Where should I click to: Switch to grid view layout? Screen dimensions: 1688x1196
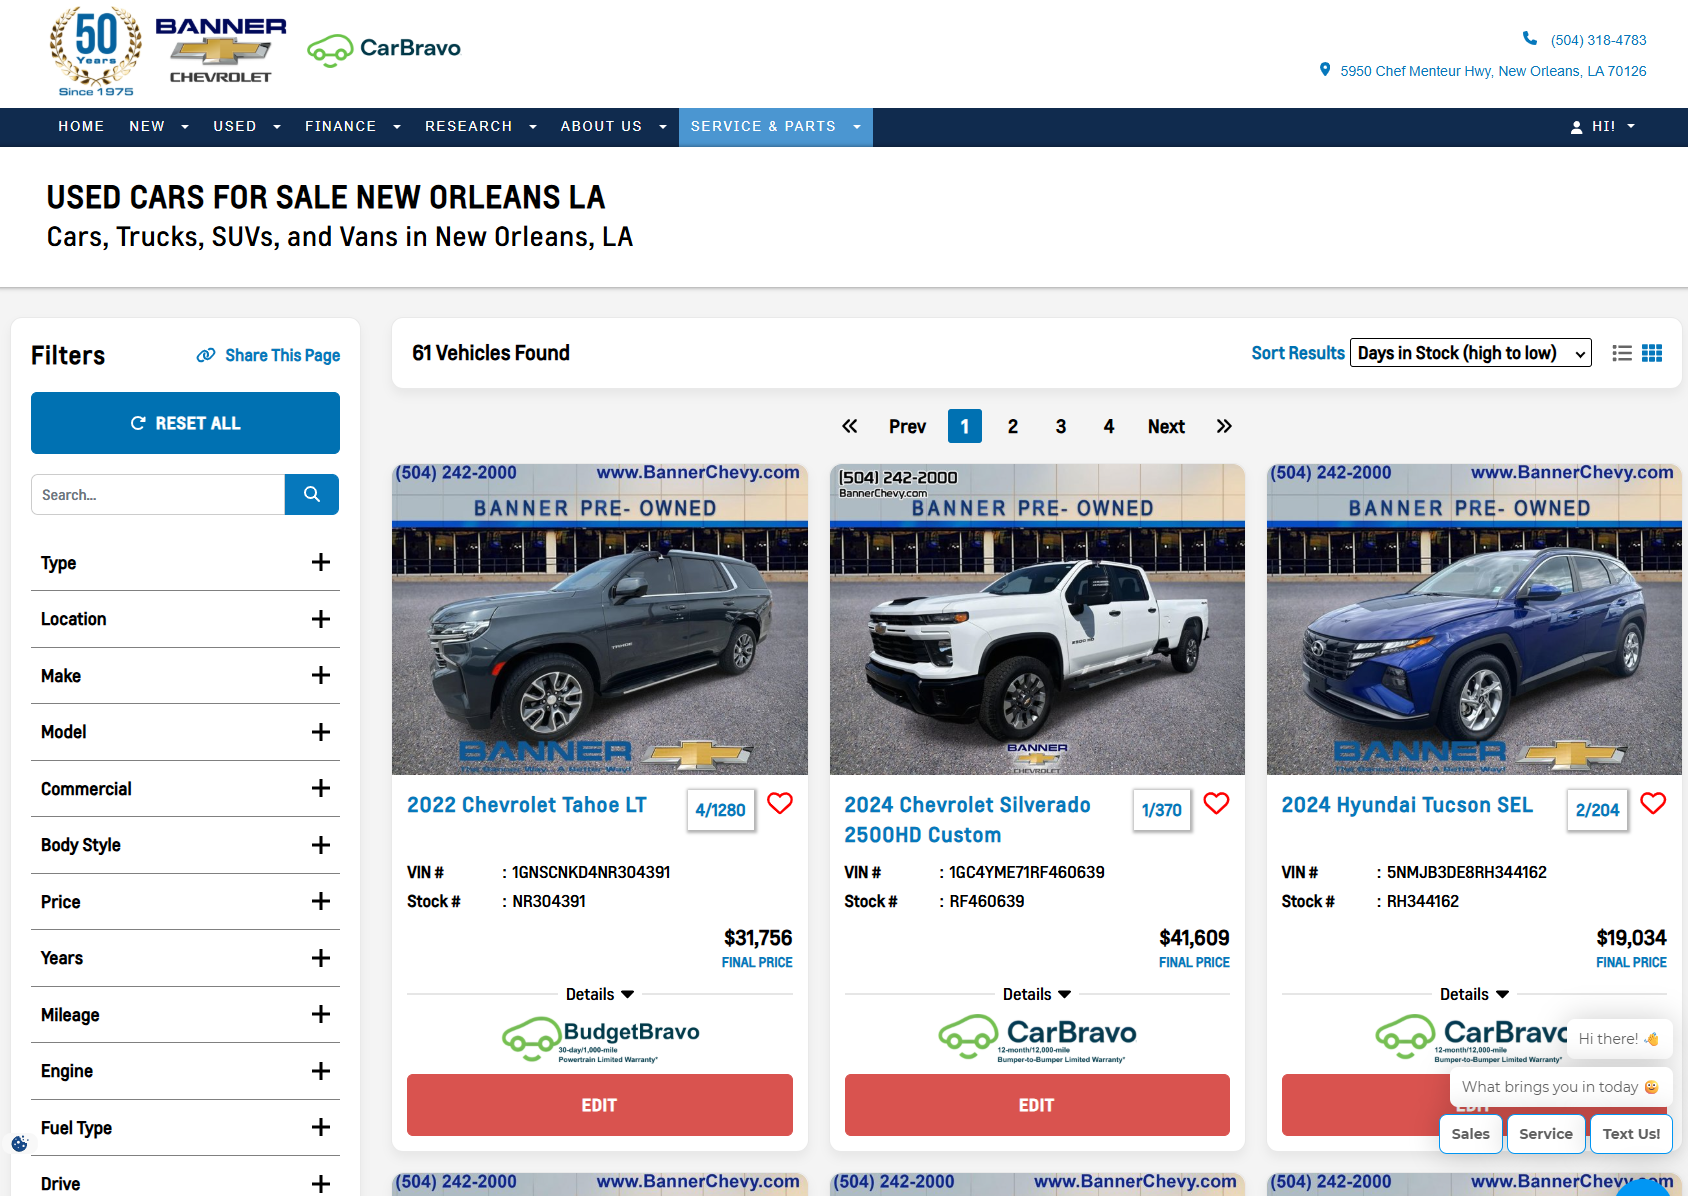click(1652, 353)
